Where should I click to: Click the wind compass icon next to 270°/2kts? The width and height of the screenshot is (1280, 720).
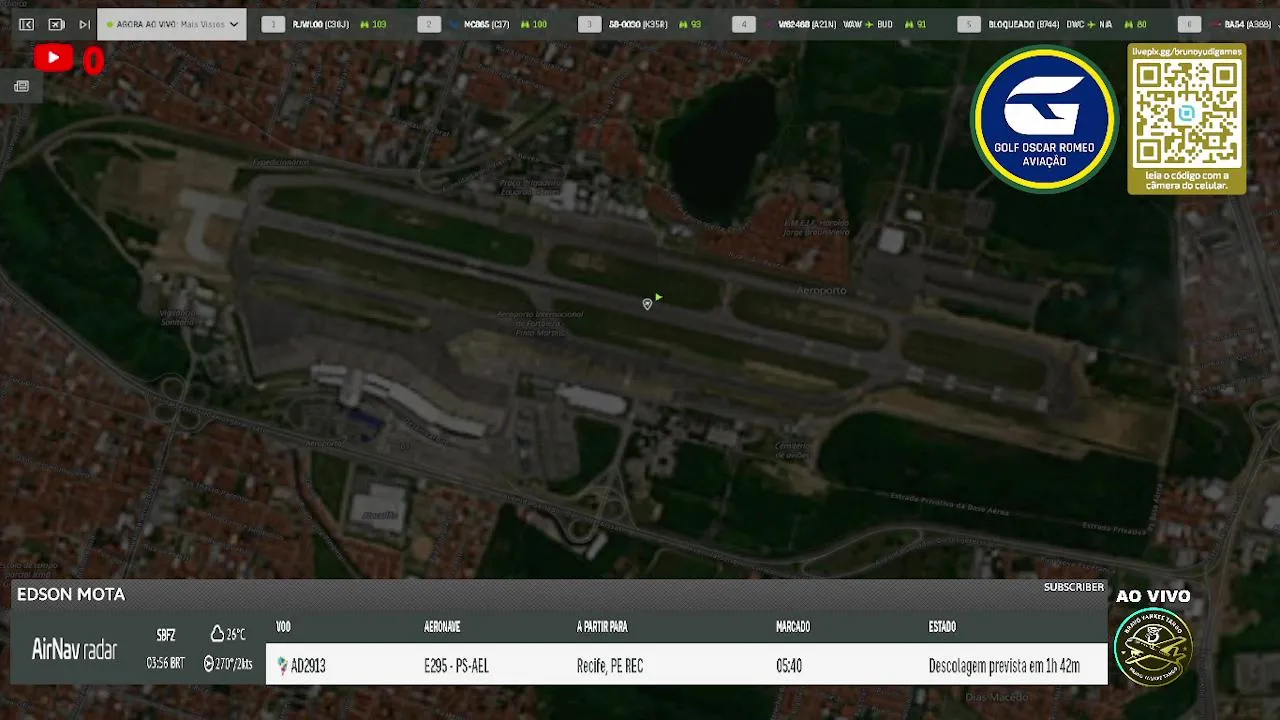tap(209, 663)
